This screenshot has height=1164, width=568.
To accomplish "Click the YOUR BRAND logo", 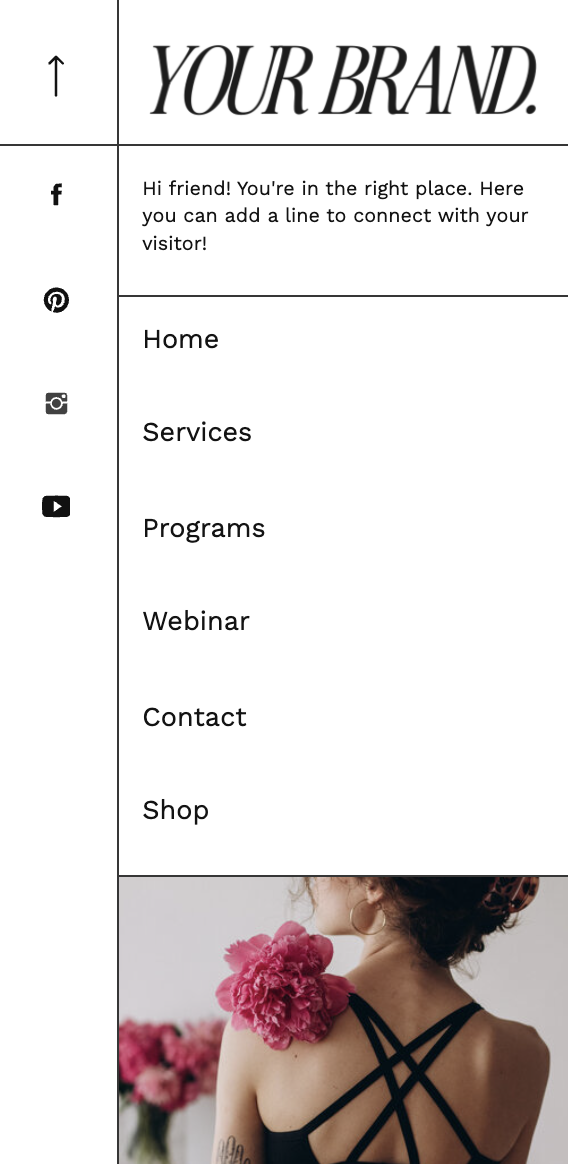I will pyautogui.click(x=343, y=80).
